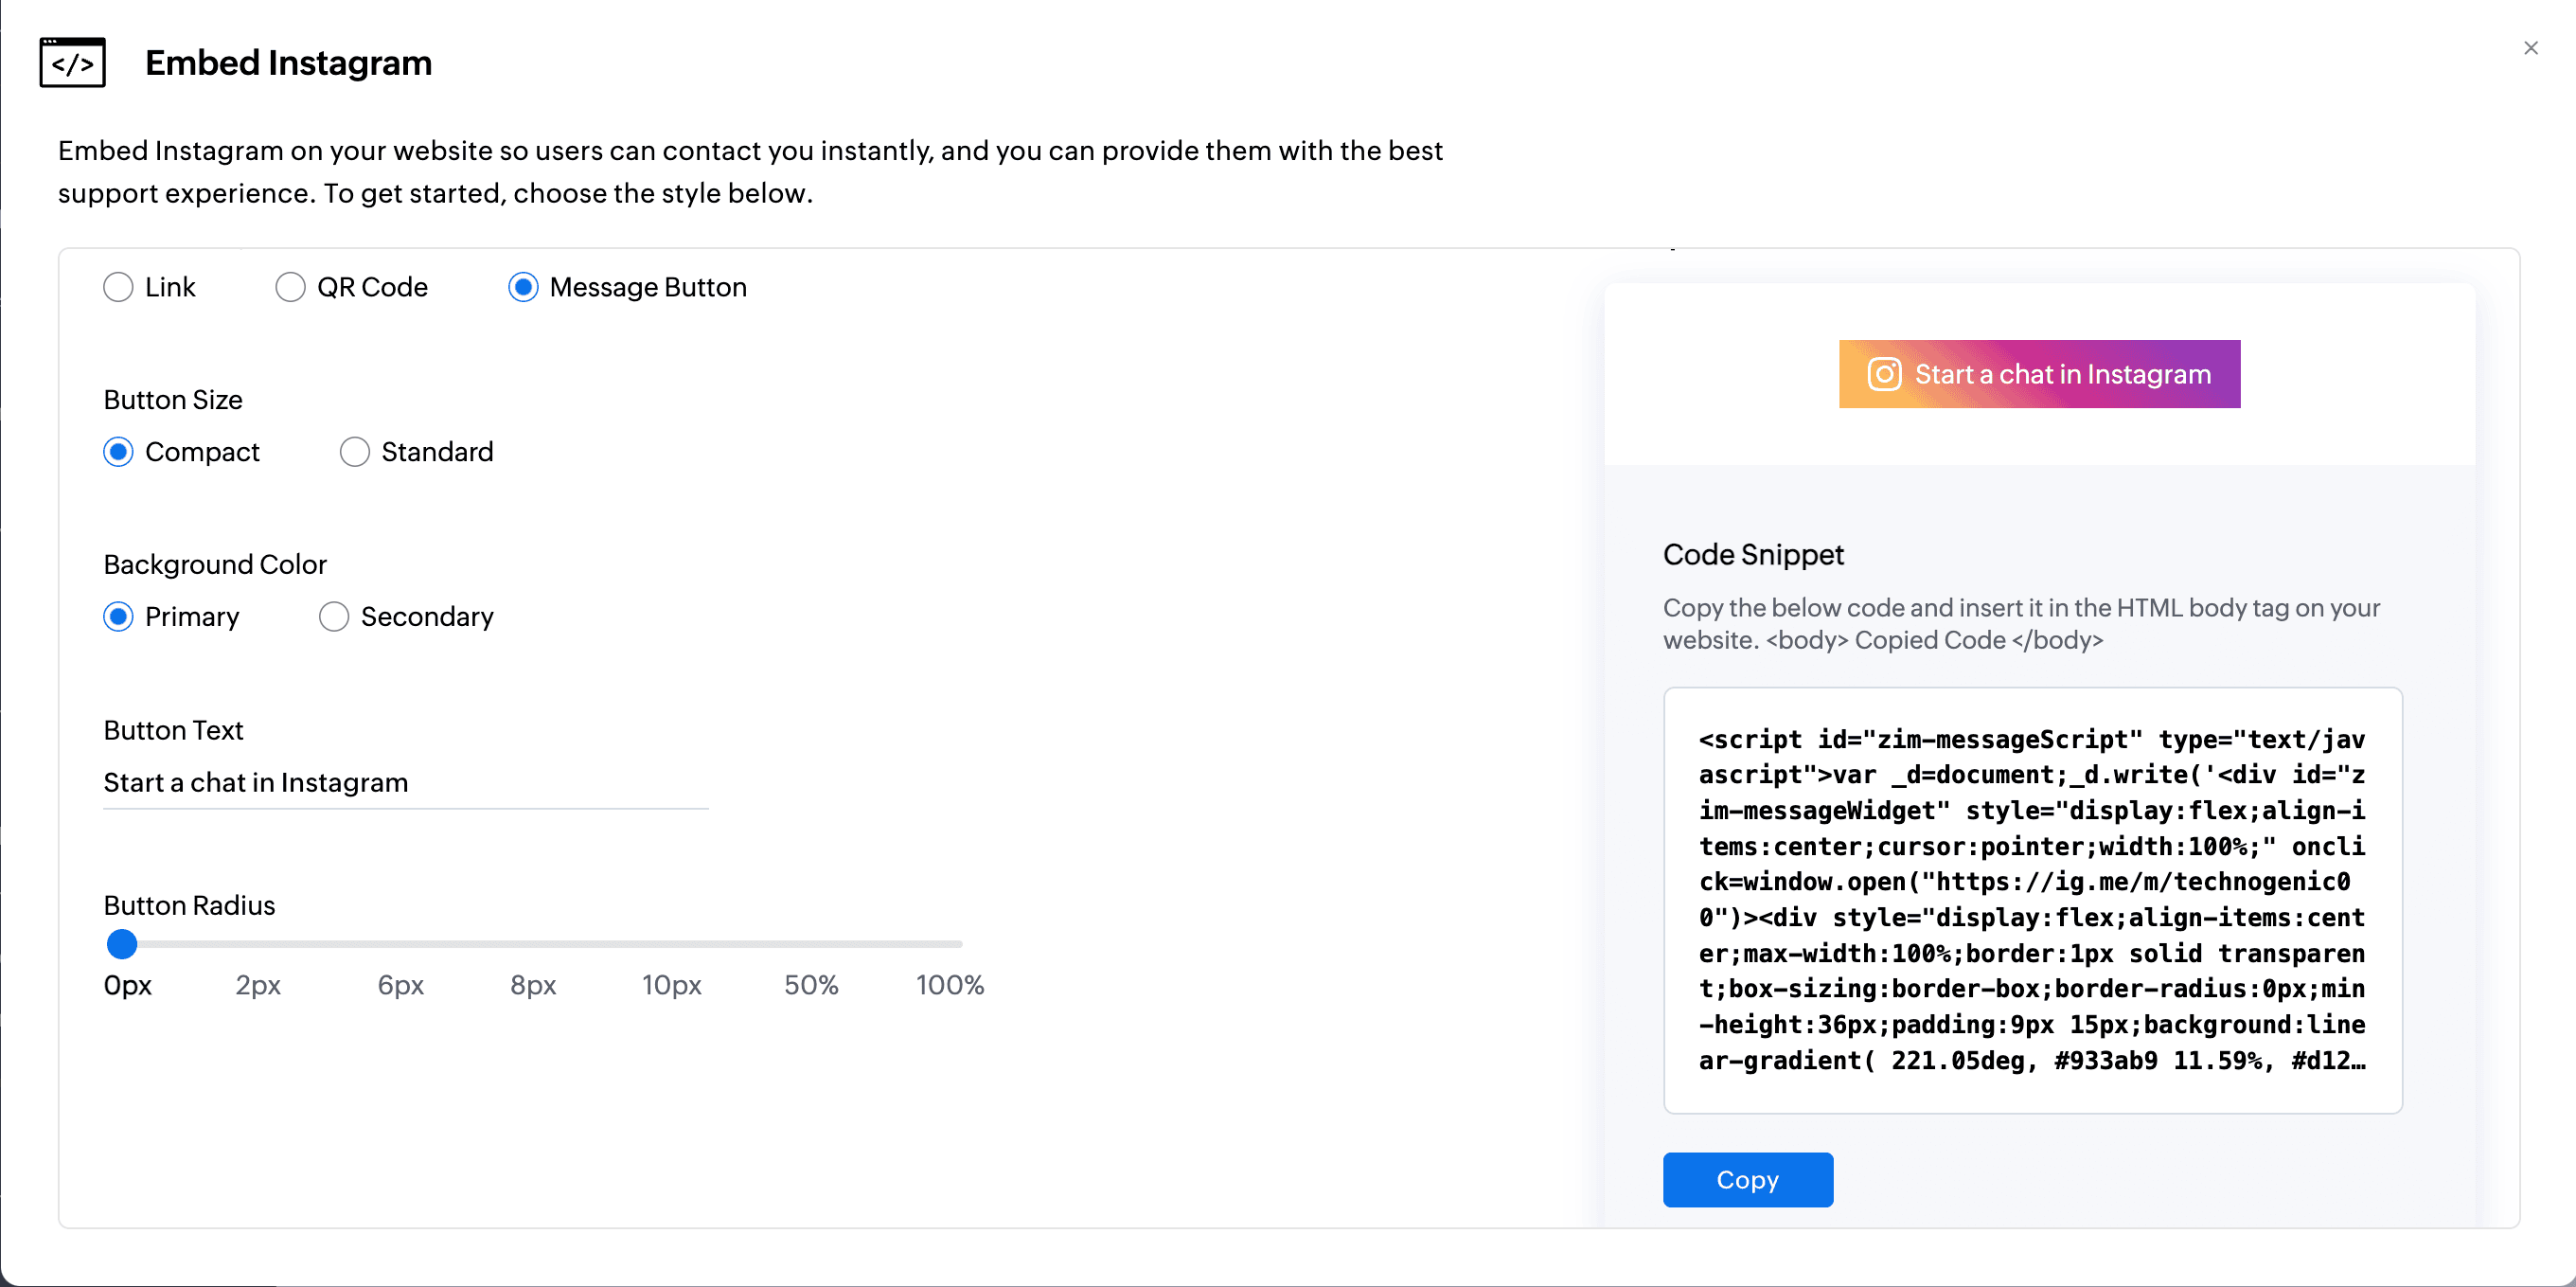Click the Instagram logo in preview button
The width and height of the screenshot is (2576, 1287).
tap(1884, 374)
